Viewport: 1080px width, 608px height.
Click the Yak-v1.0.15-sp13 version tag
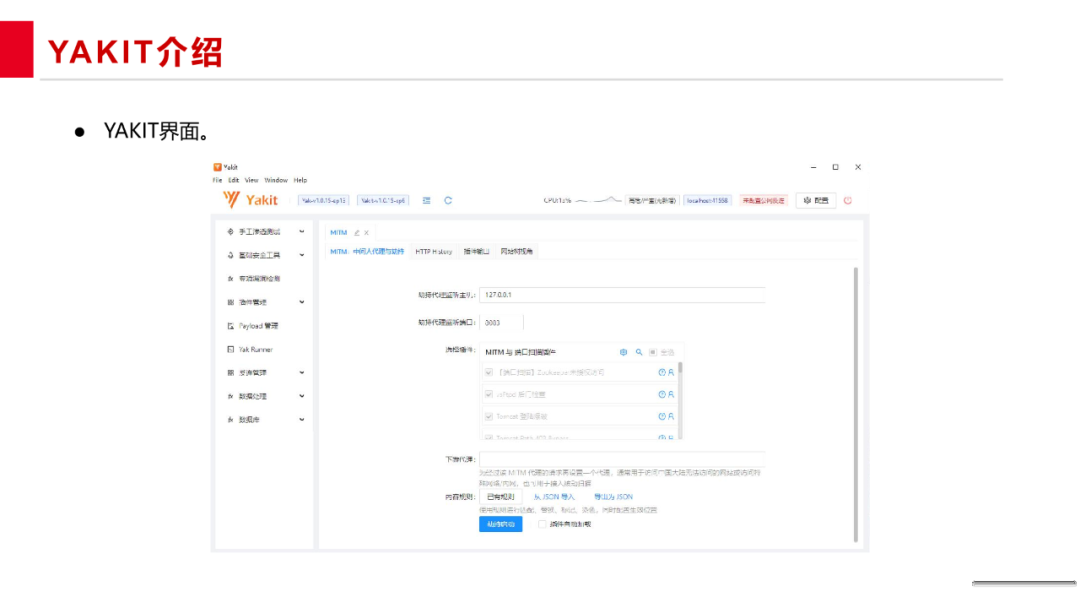click(324, 200)
